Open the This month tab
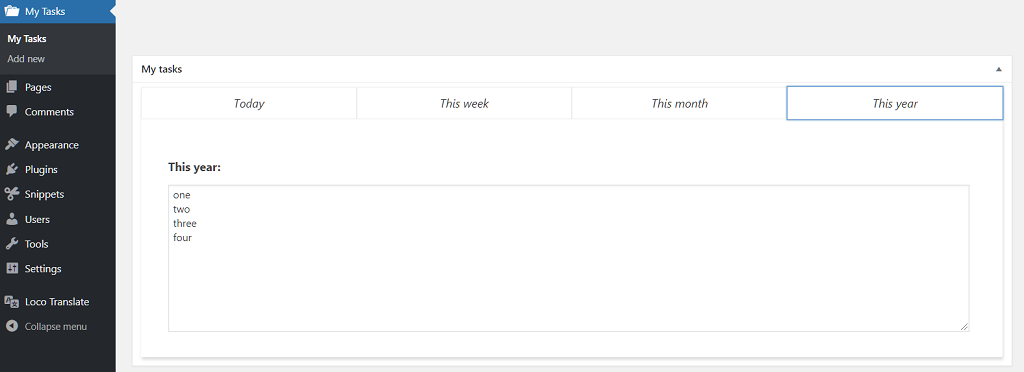Viewport: 1024px width, 372px height. 679,103
